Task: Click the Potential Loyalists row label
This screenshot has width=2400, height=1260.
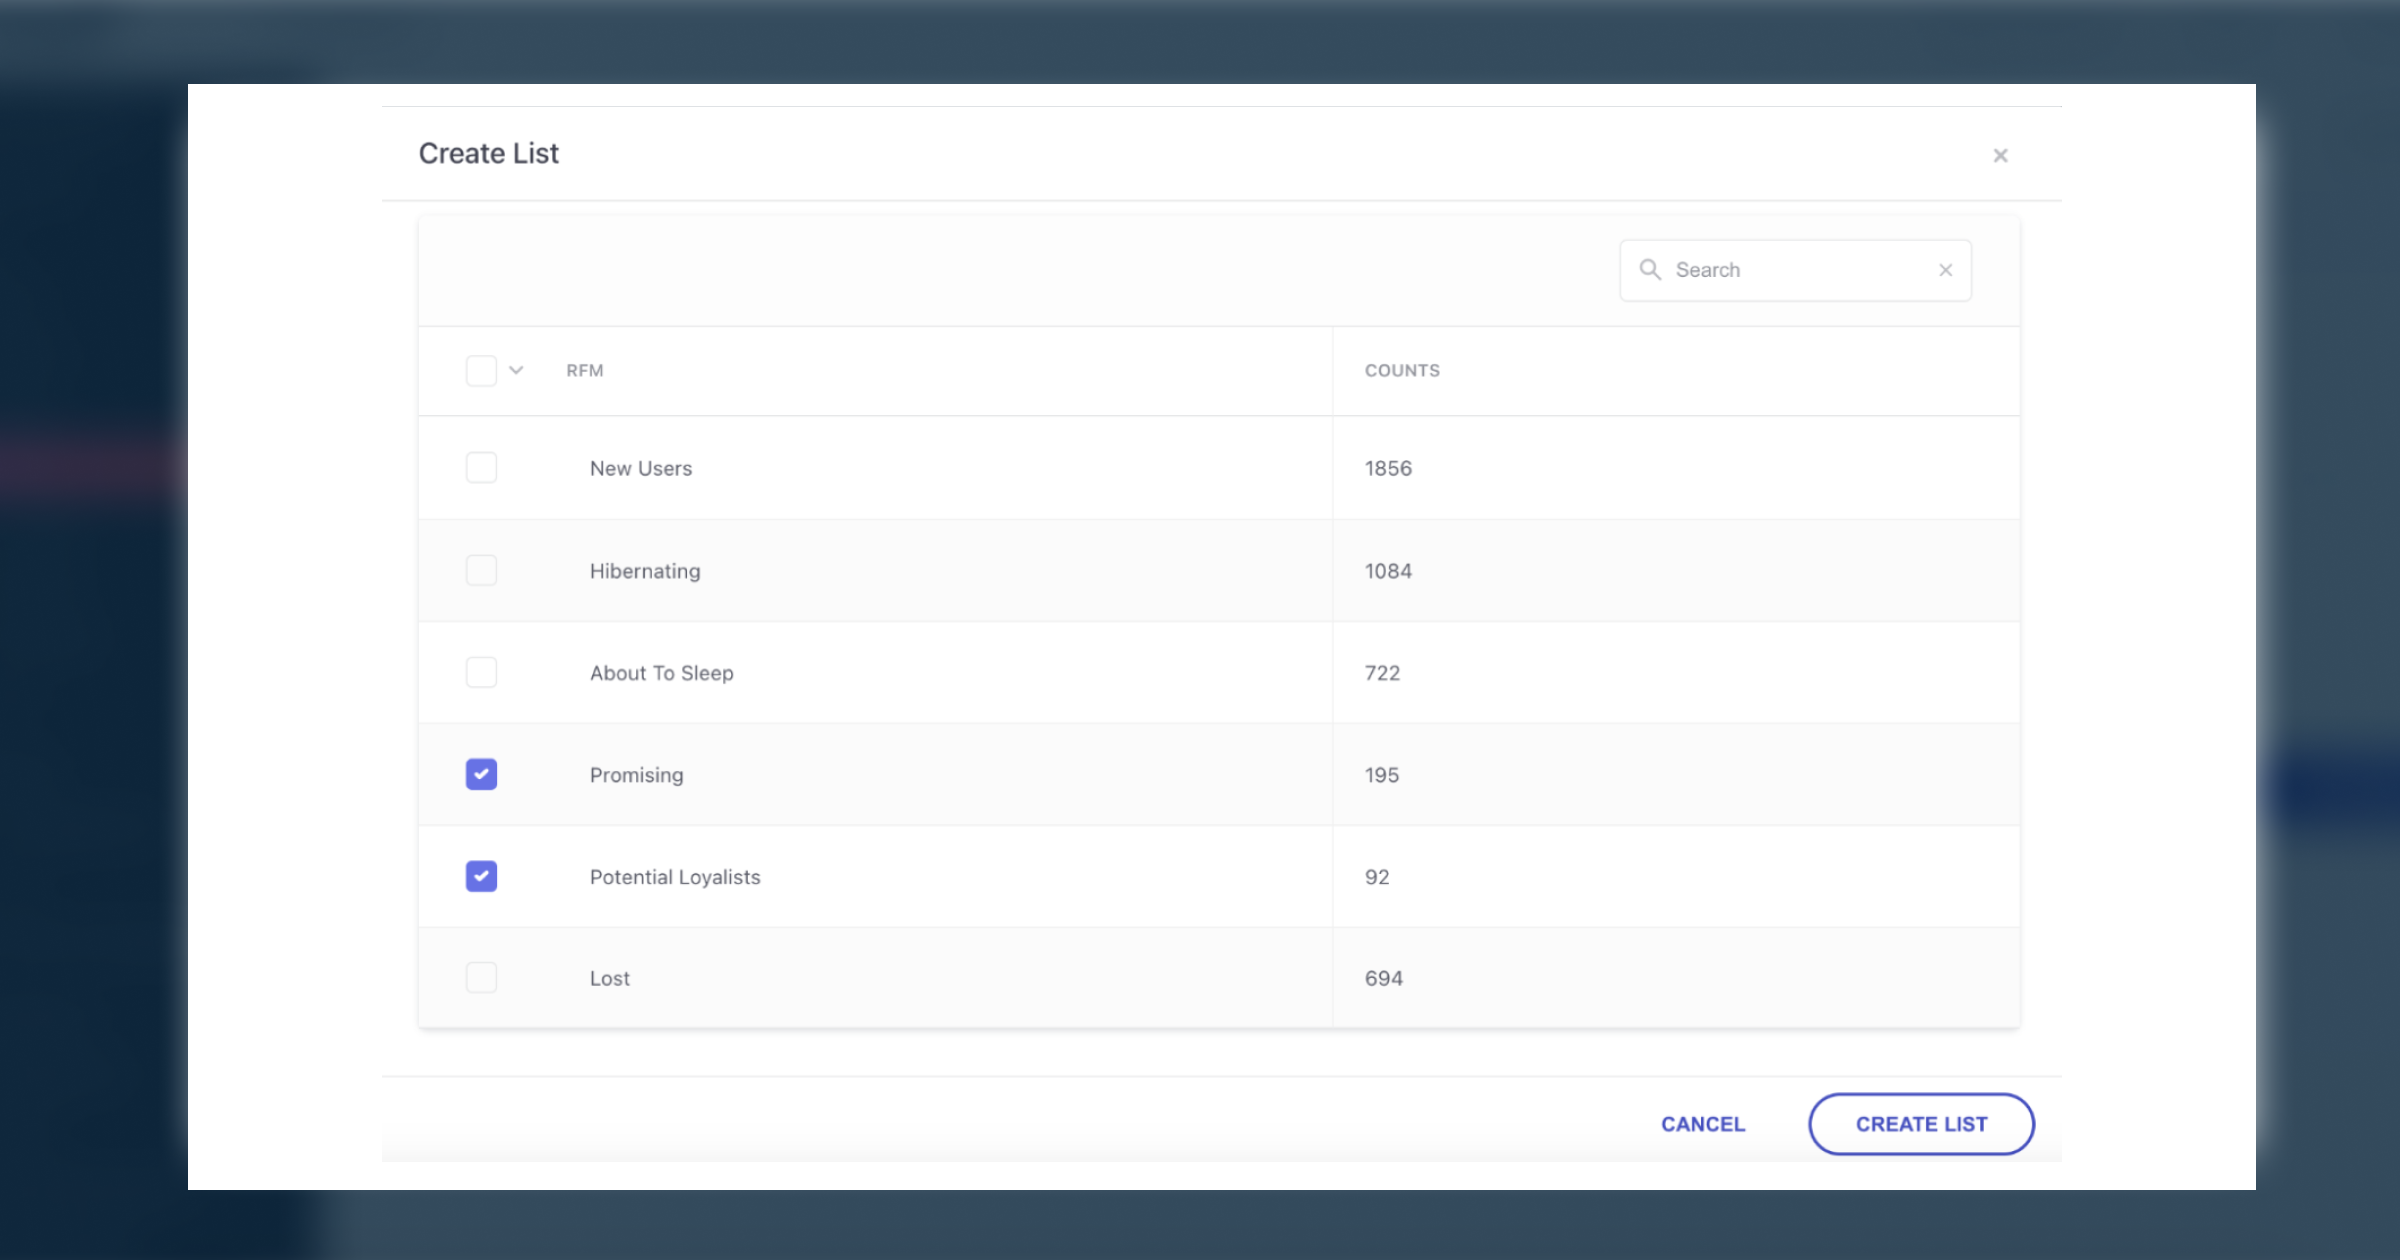Action: point(675,877)
